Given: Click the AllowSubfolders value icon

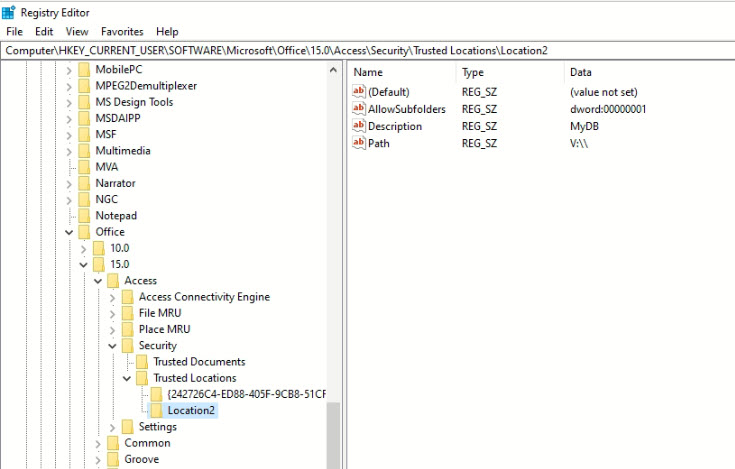Looking at the screenshot, I should click(359, 108).
